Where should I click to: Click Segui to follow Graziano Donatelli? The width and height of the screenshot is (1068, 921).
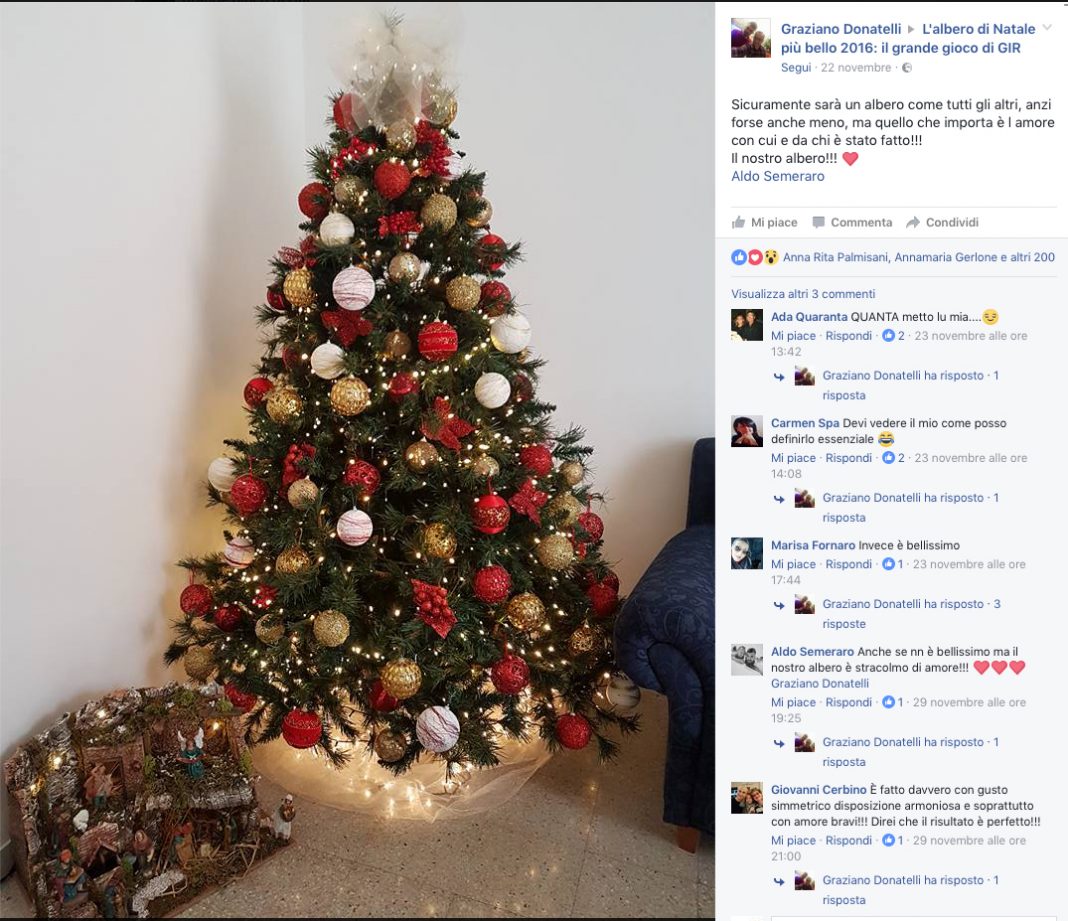pos(796,67)
